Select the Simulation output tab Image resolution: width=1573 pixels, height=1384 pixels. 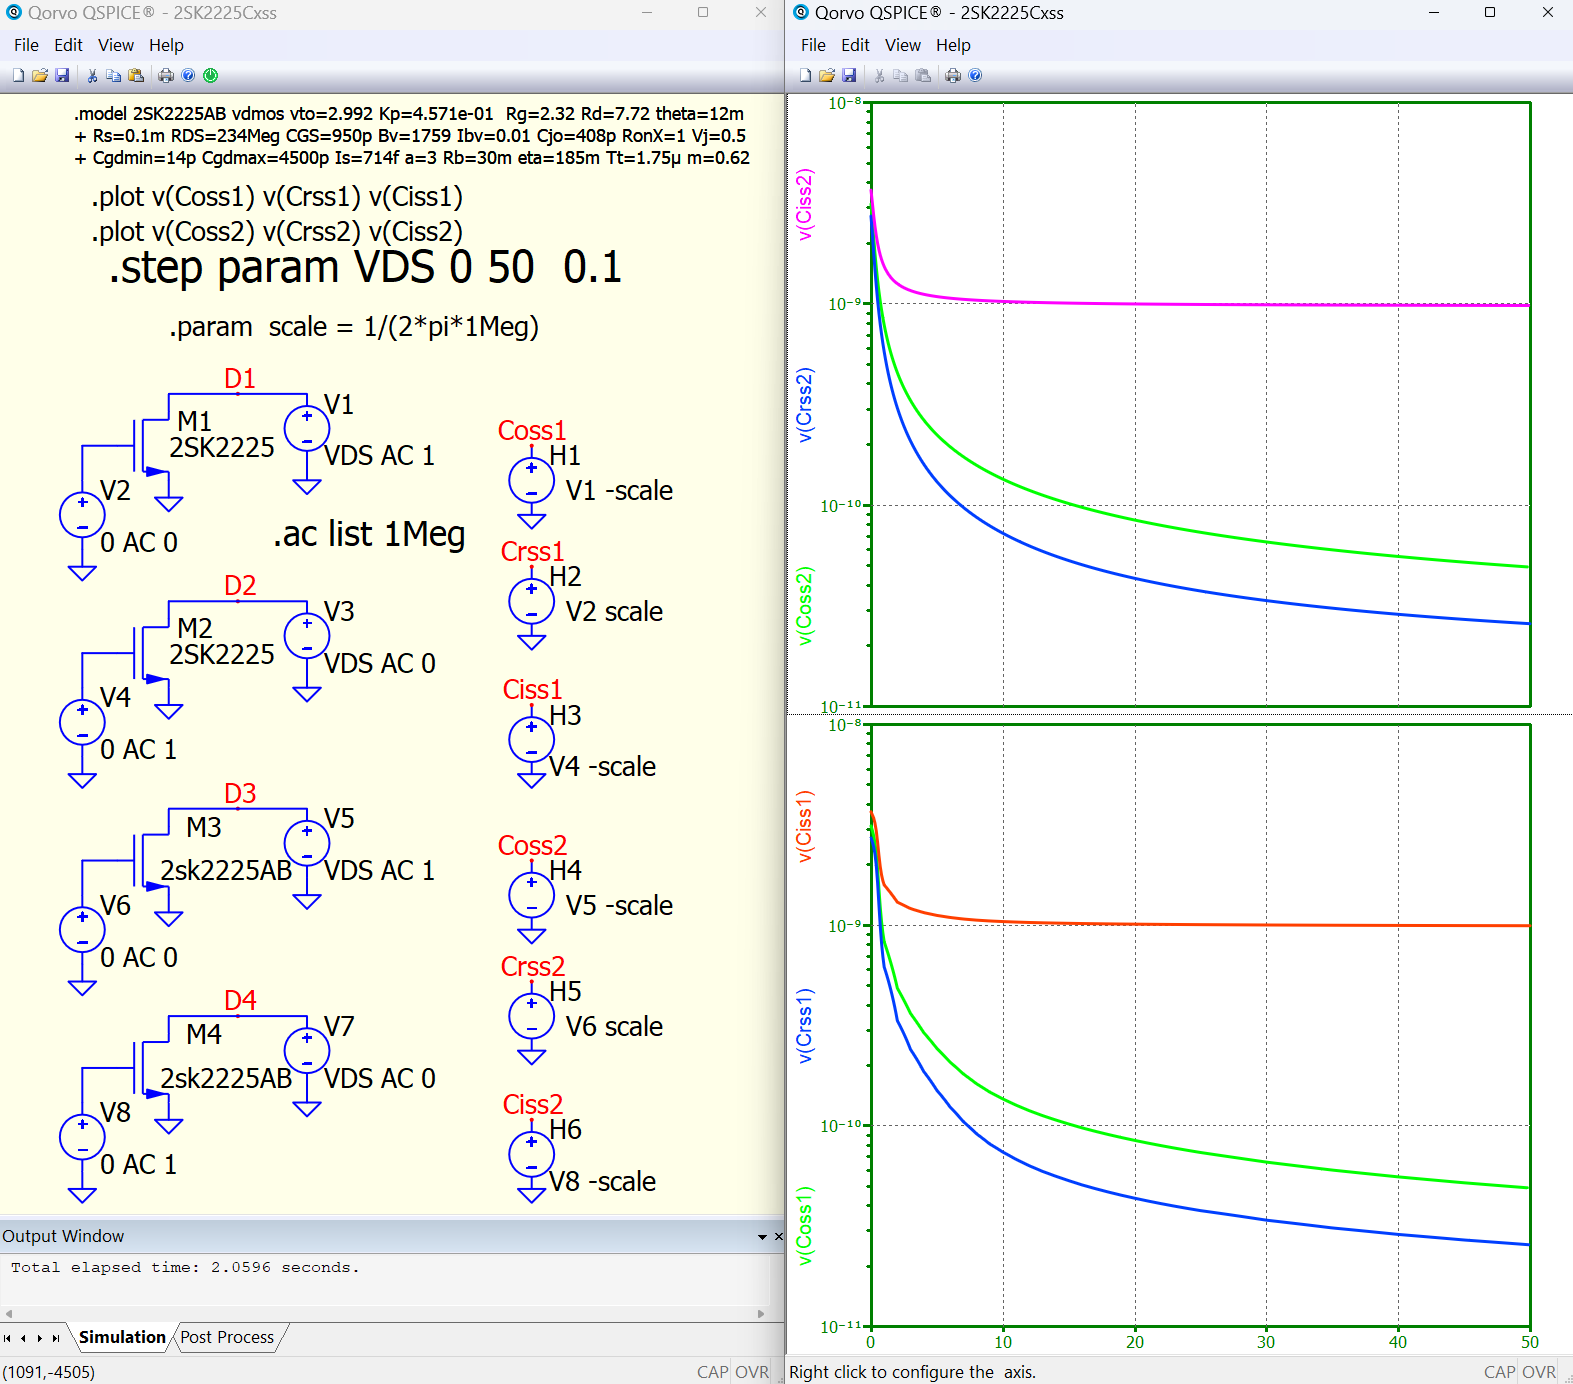coord(122,1337)
